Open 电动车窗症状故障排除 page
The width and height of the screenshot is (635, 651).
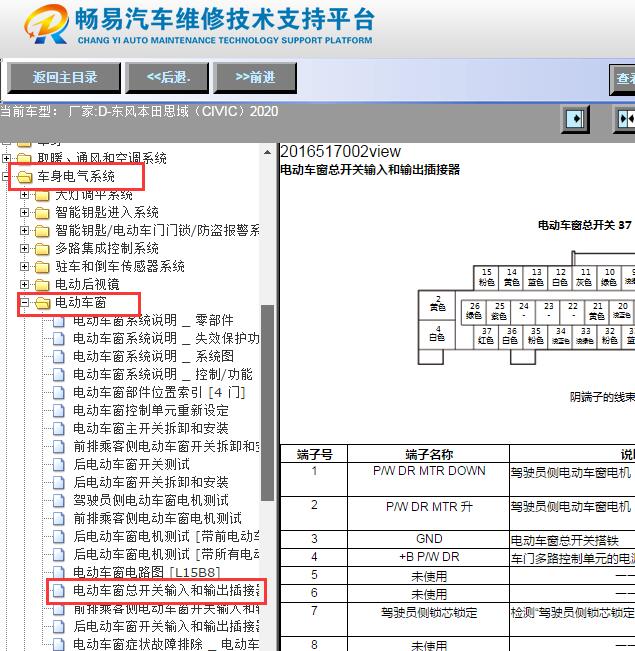pos(166,644)
